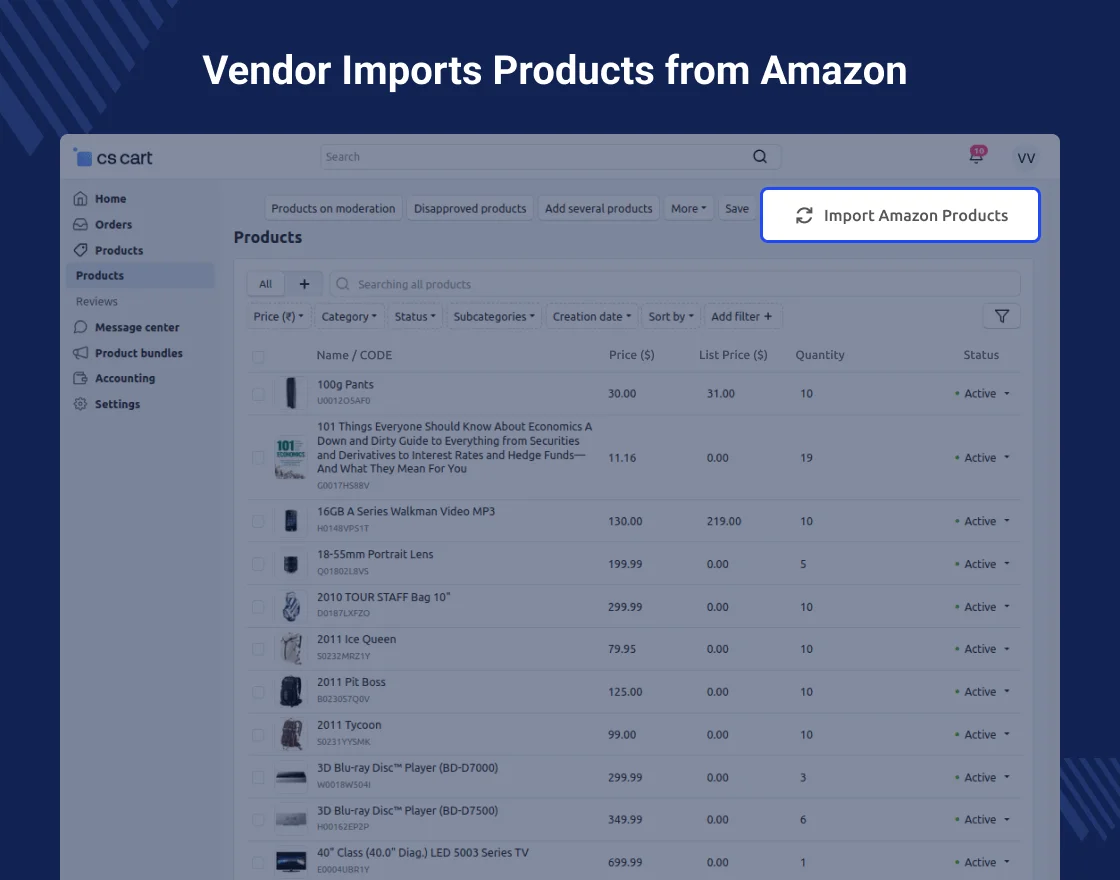1120x880 pixels.
Task: Open the Sort by dropdown
Action: point(670,317)
